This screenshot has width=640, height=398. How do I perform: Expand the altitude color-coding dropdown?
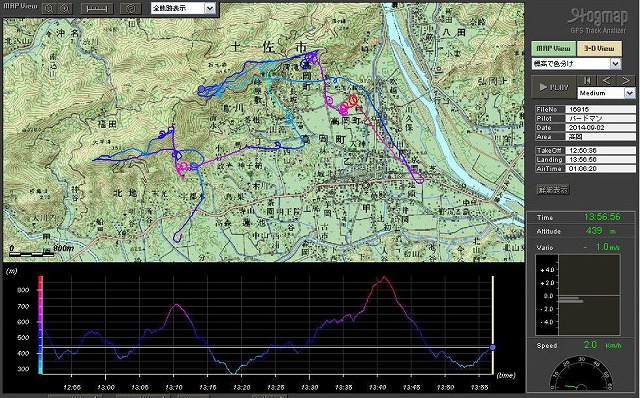576,64
